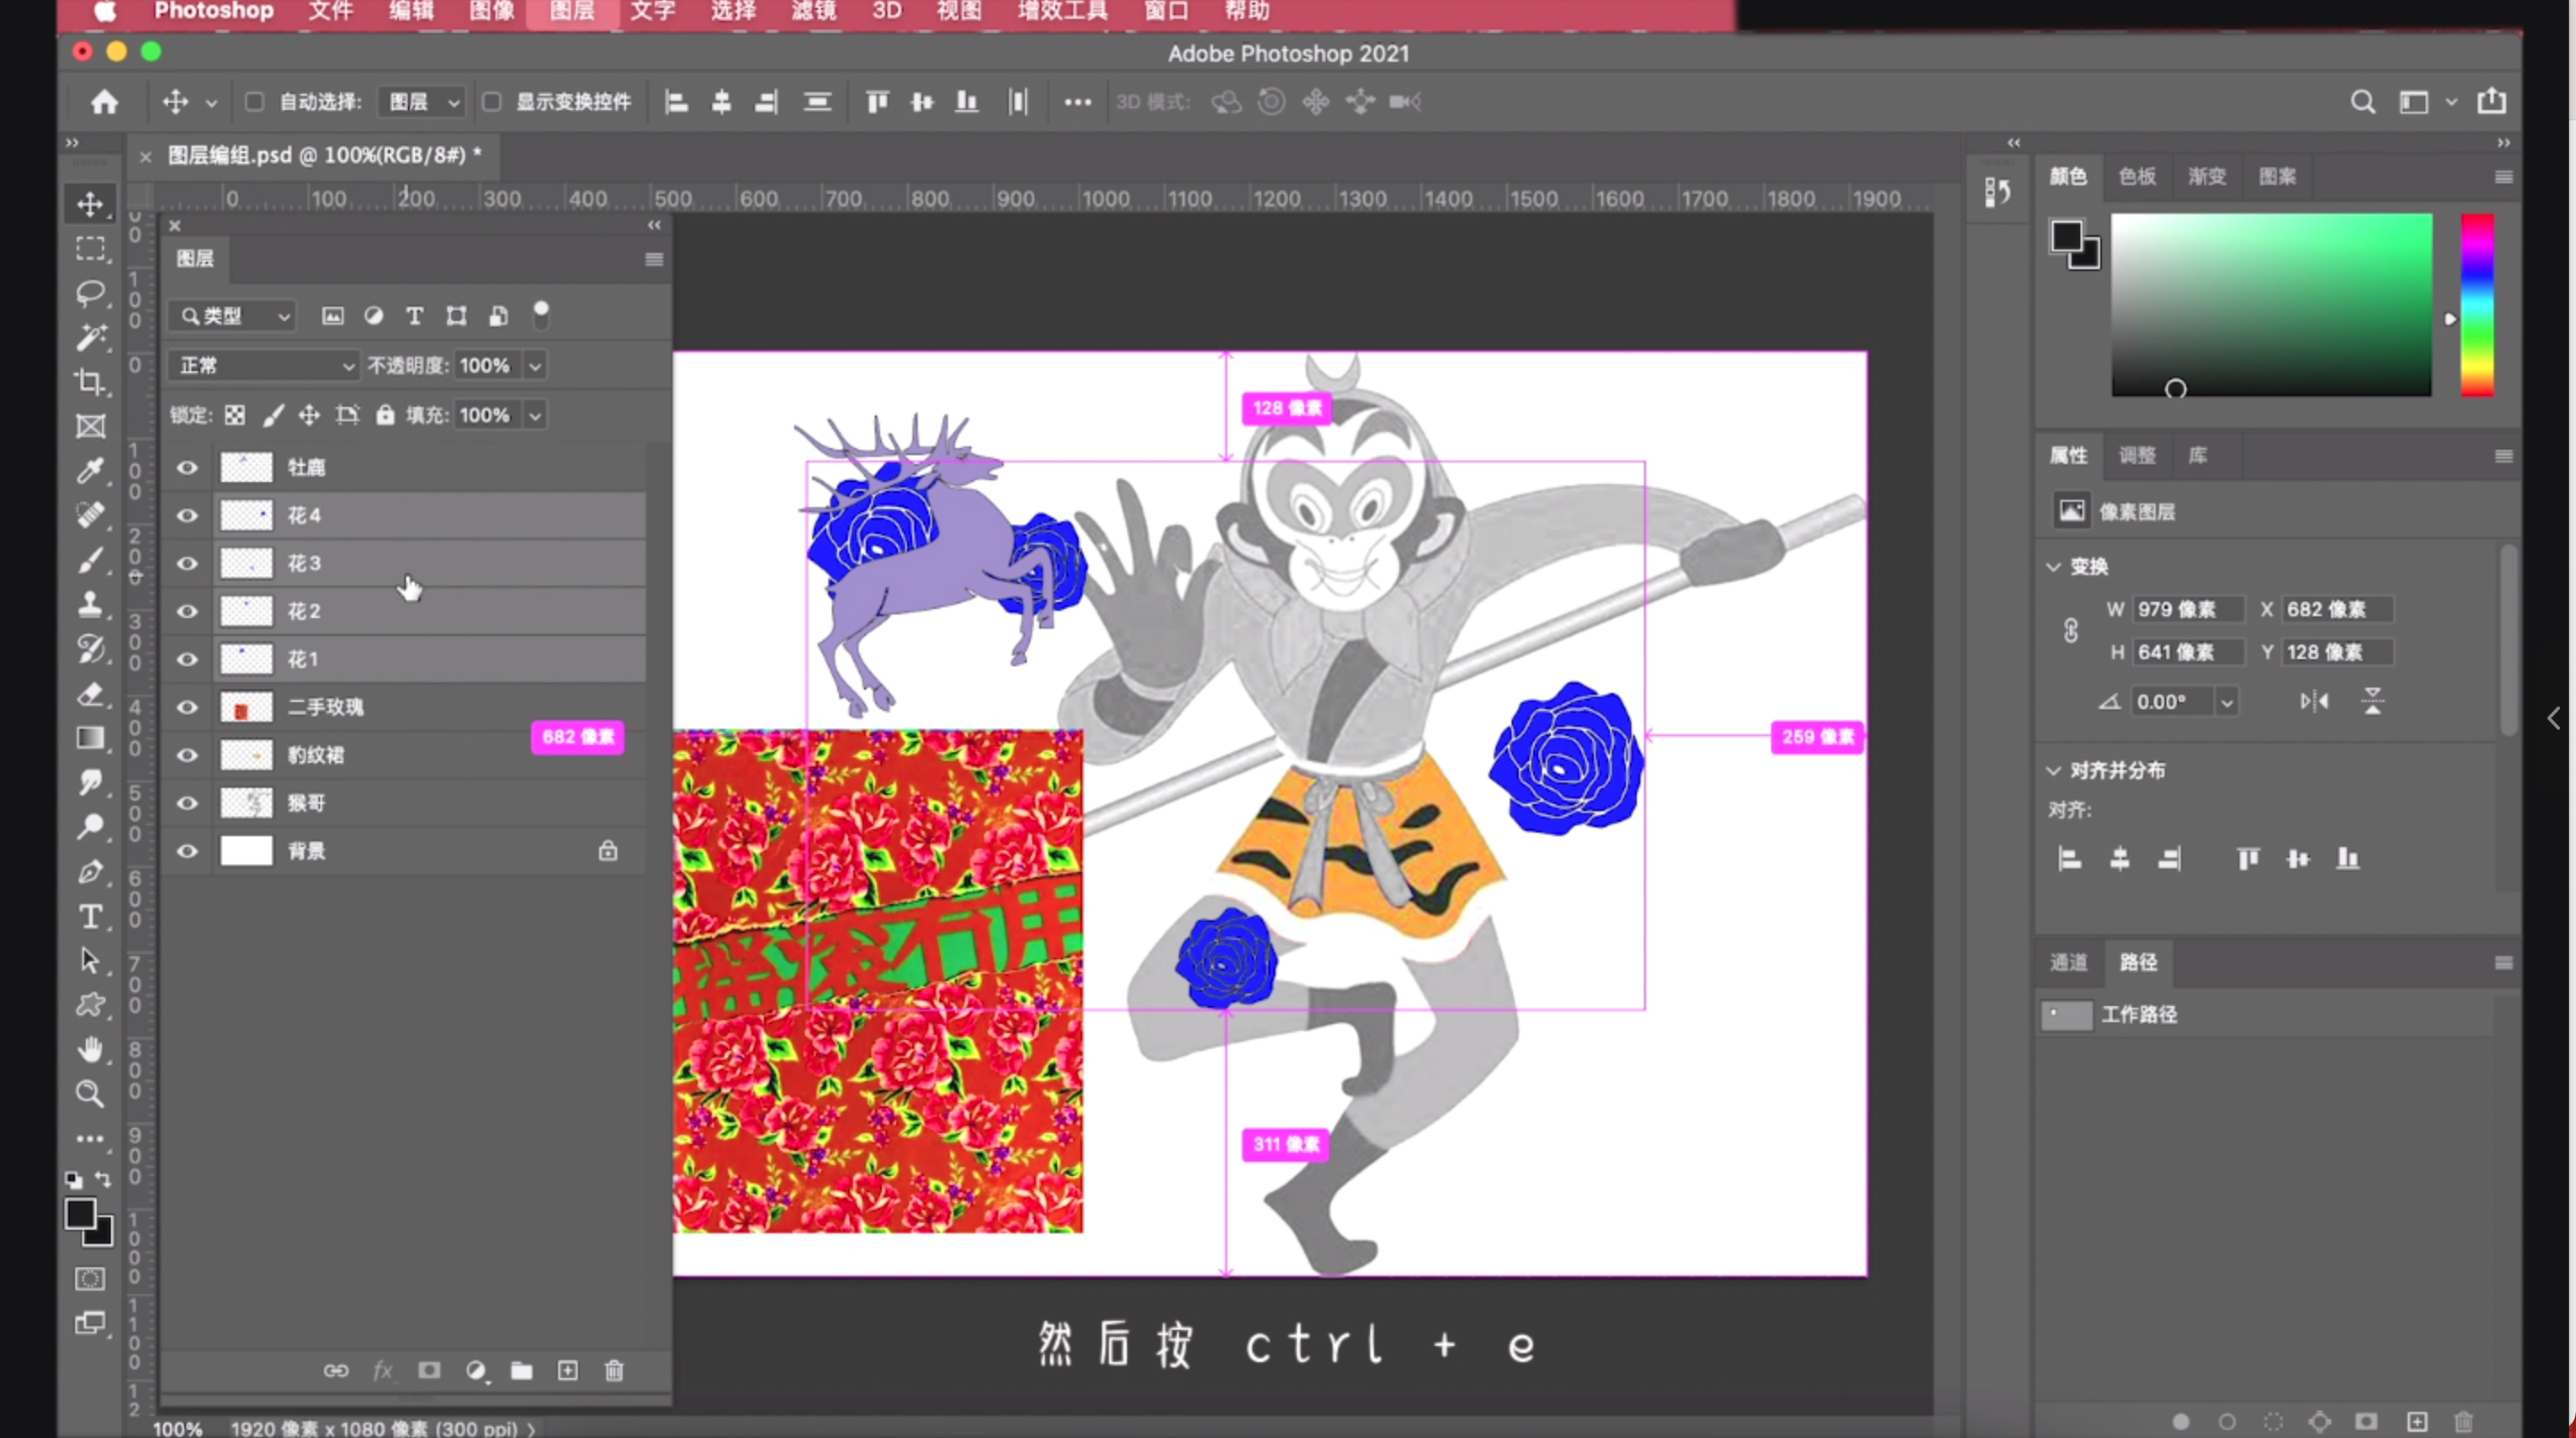The width and height of the screenshot is (2576, 1438).
Task: Select the Eyedropper tool
Action: coord(90,470)
